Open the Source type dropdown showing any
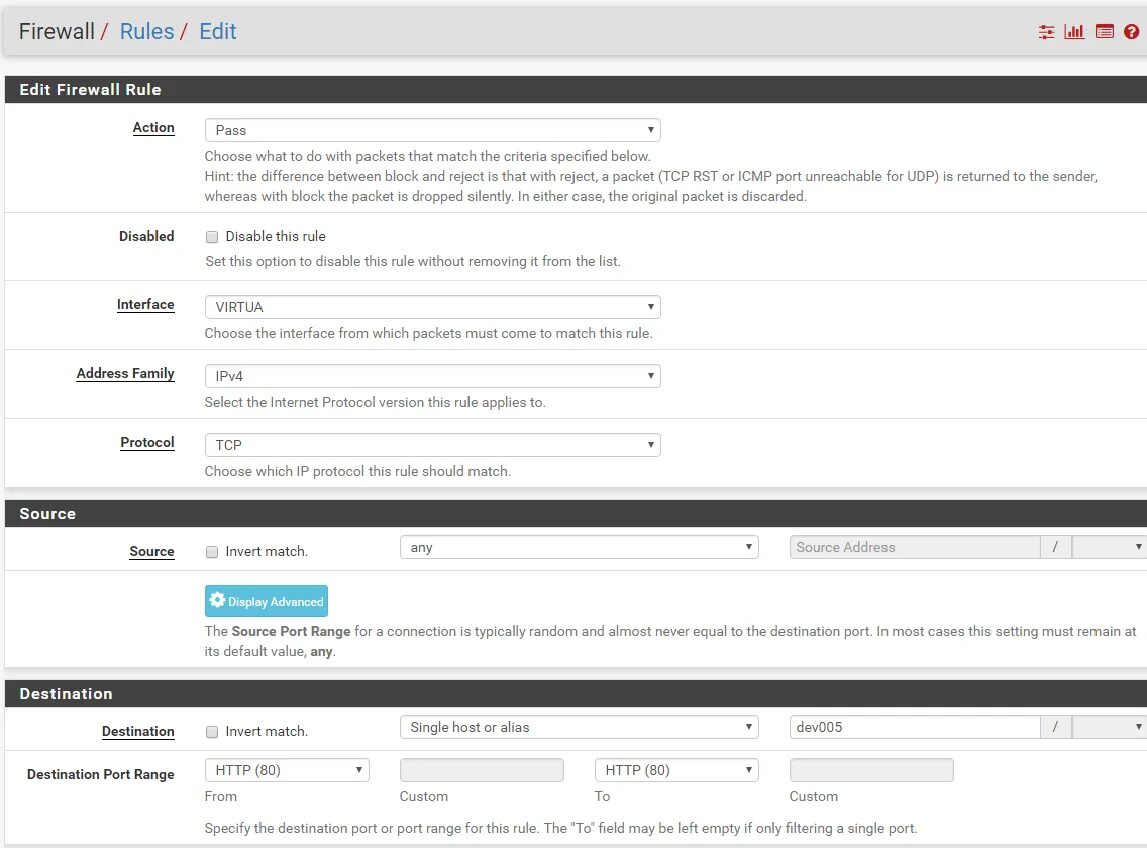The width and height of the screenshot is (1147, 848). click(579, 547)
